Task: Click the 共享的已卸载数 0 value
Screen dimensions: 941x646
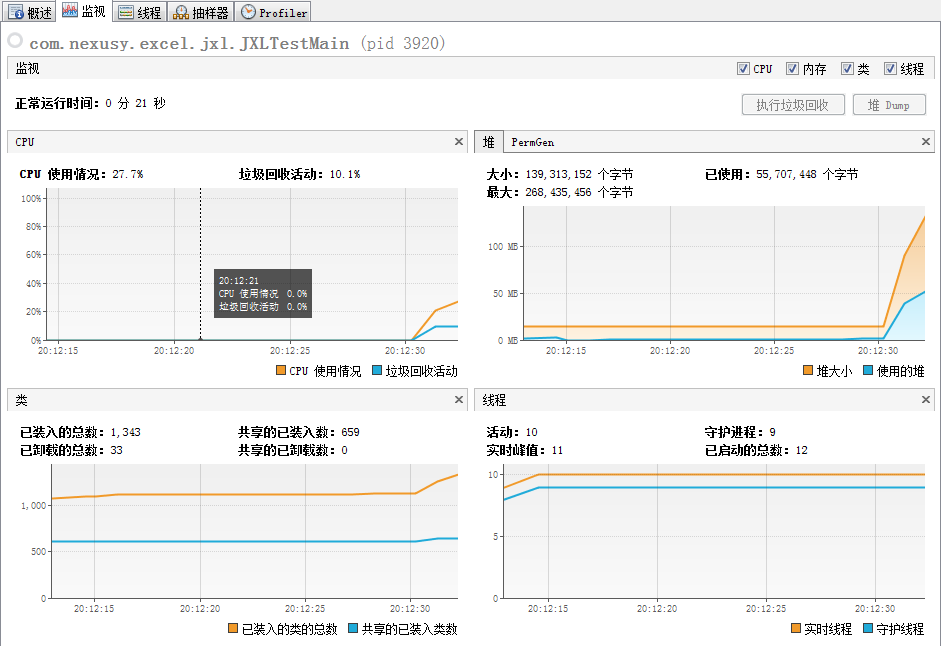Action: click(344, 450)
